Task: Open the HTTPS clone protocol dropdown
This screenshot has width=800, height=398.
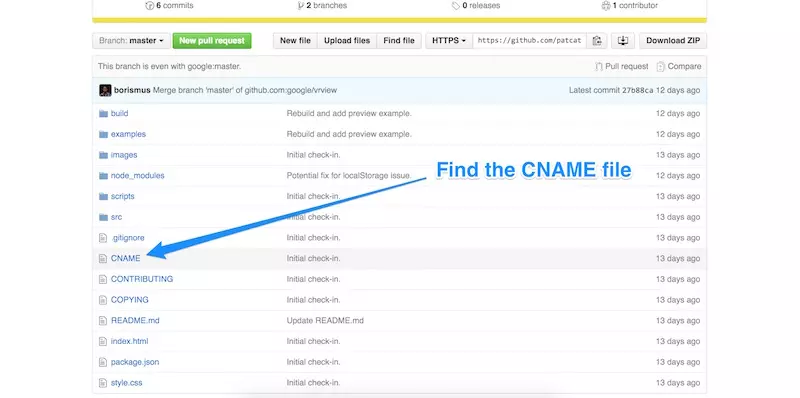Action: (449, 41)
